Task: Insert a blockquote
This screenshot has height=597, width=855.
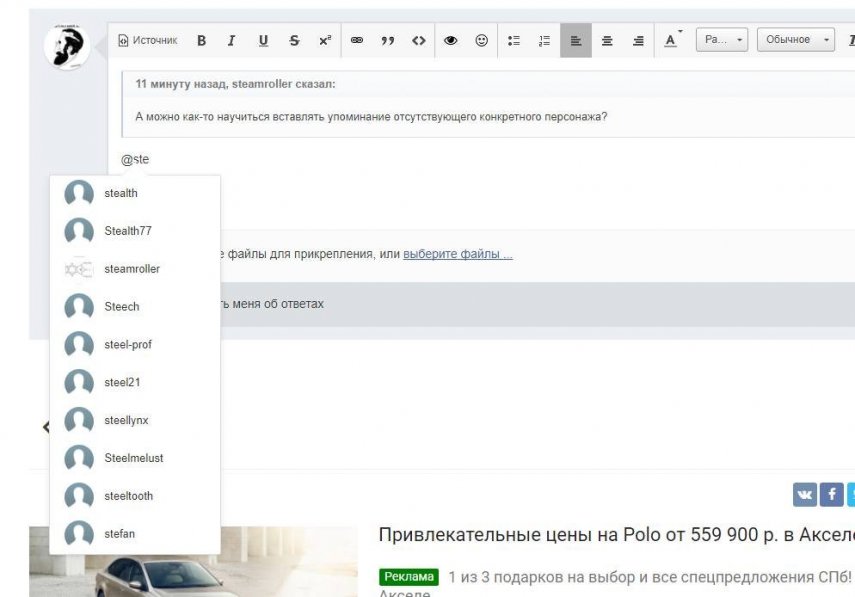Action: [388, 40]
